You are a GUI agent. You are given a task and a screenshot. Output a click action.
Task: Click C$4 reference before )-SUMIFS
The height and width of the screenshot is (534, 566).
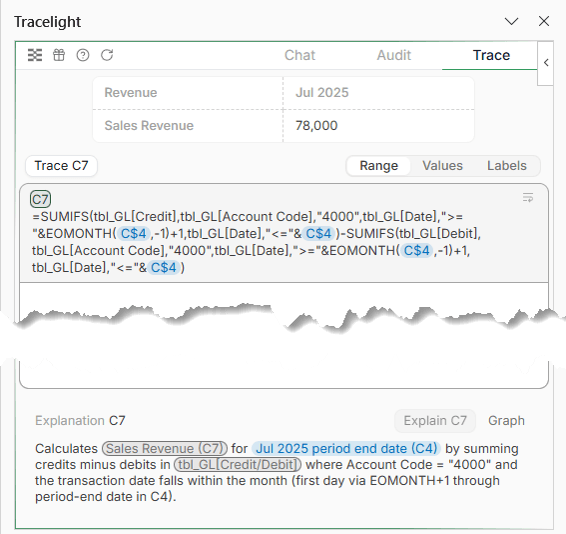(319, 234)
